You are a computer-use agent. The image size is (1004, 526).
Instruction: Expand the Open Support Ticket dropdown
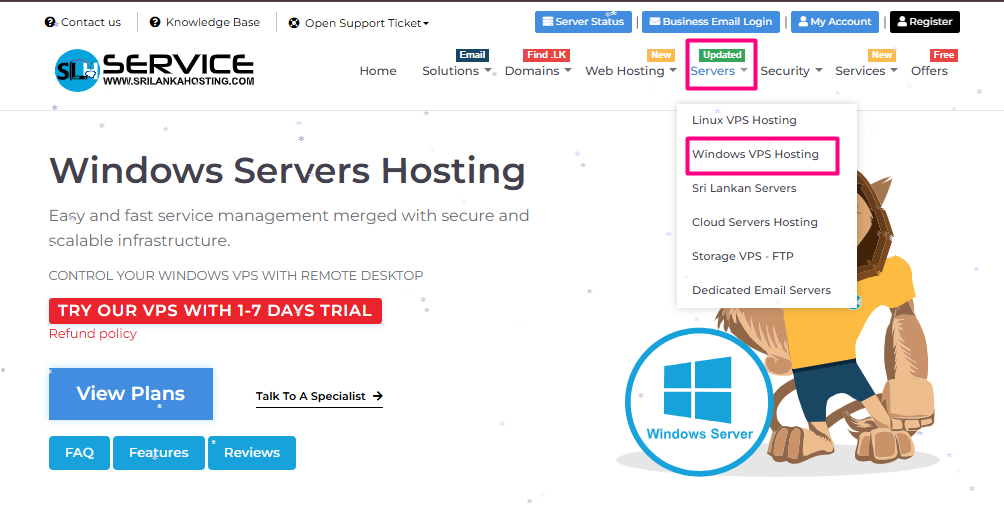tap(359, 23)
